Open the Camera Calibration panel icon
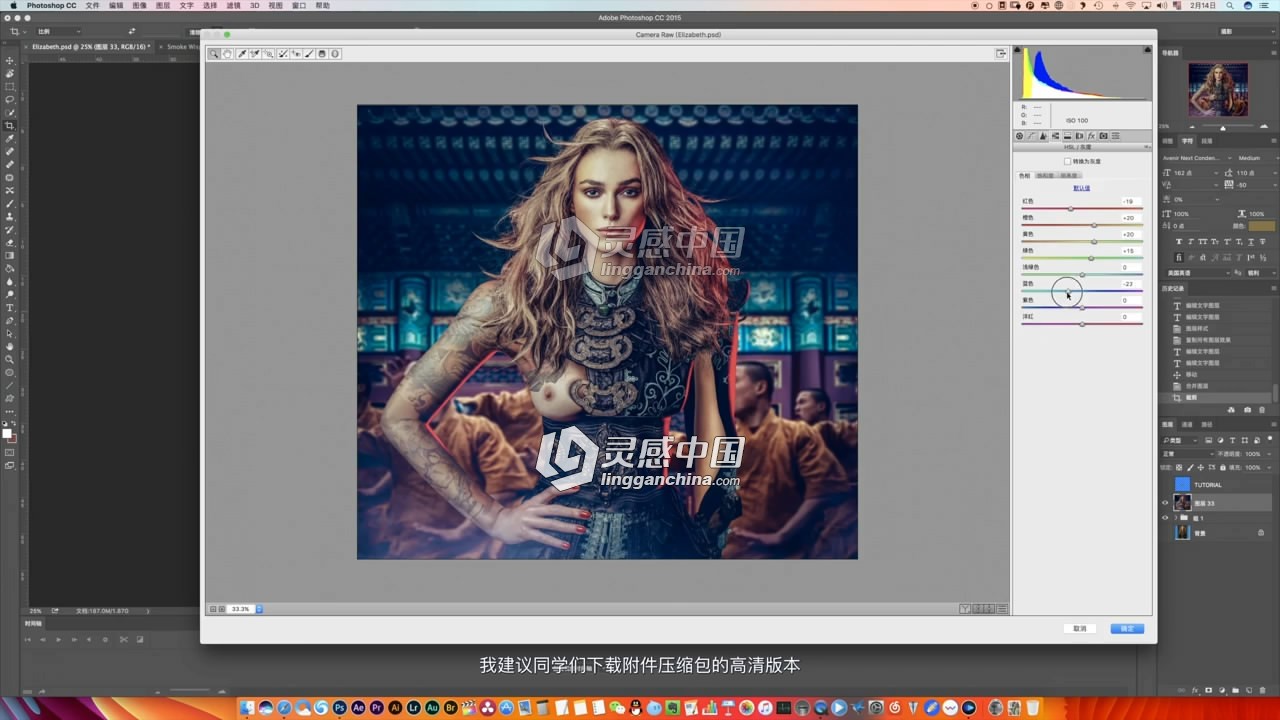Viewport: 1280px width, 720px height. [1103, 136]
